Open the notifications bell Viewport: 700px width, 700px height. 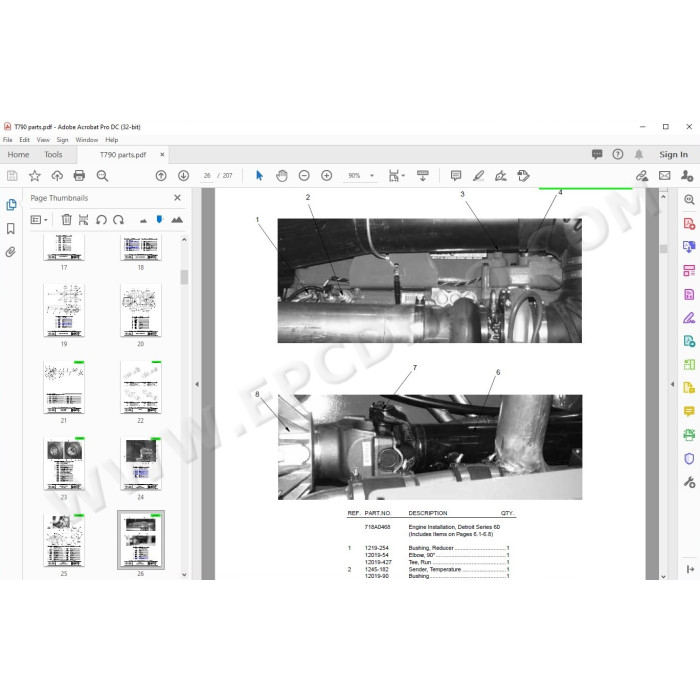click(639, 154)
